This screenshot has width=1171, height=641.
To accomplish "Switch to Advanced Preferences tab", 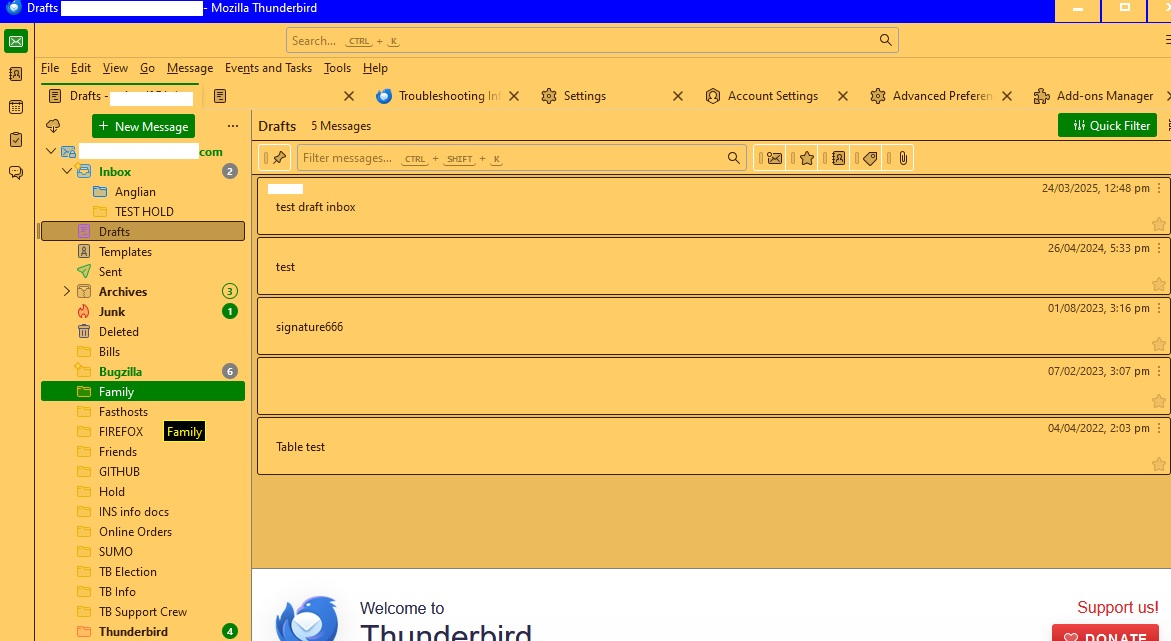I will pyautogui.click(x=942, y=96).
